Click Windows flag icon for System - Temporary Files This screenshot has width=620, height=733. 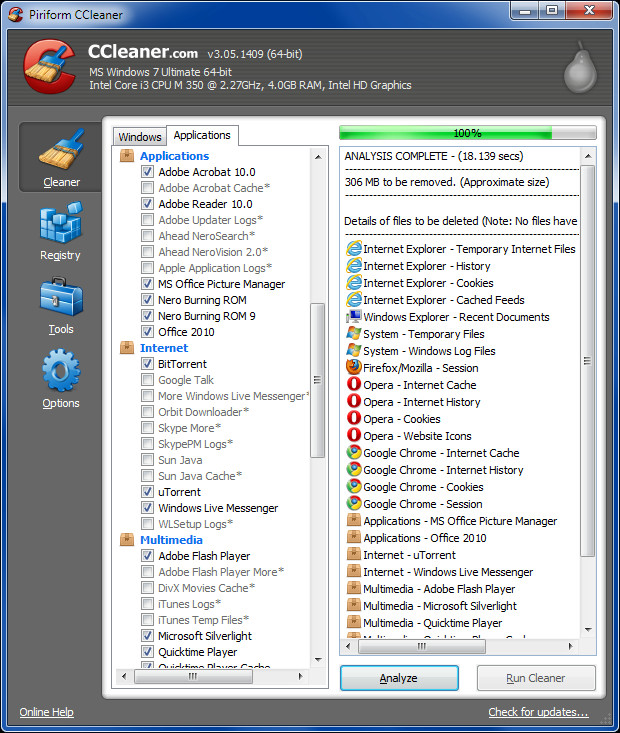[x=354, y=334]
